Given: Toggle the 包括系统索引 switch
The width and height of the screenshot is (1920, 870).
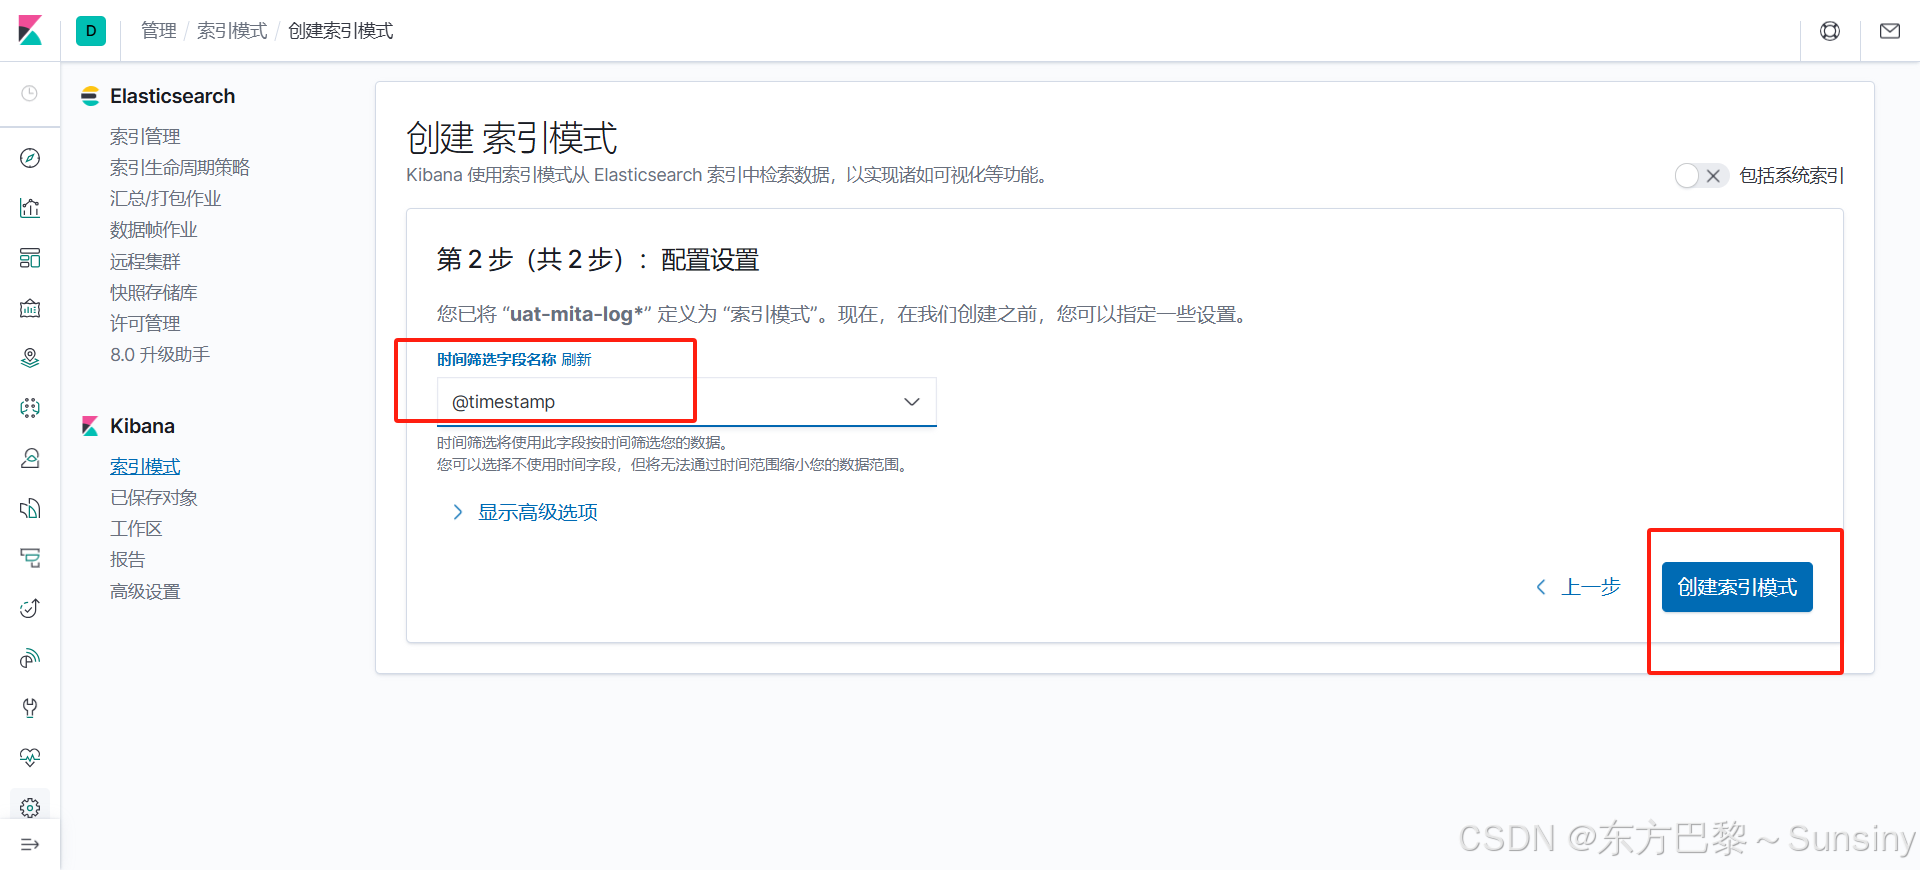Looking at the screenshot, I should [x=1702, y=176].
